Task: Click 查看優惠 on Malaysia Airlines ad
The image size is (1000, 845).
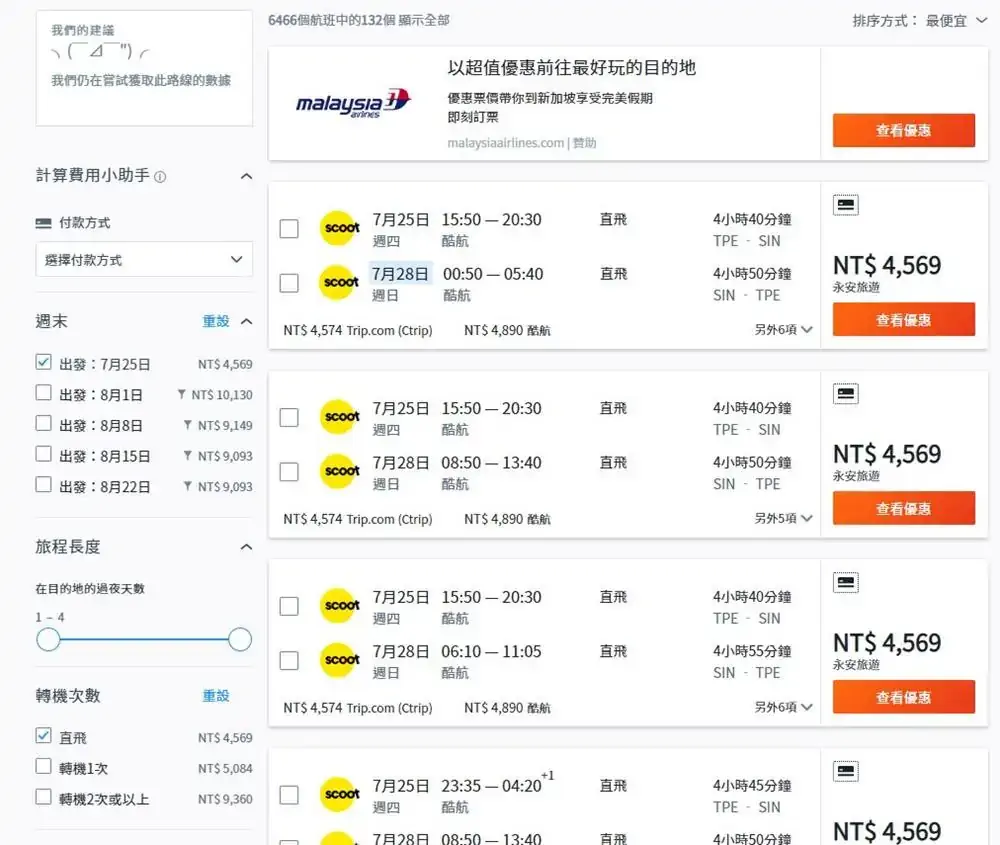Action: pyautogui.click(x=904, y=131)
